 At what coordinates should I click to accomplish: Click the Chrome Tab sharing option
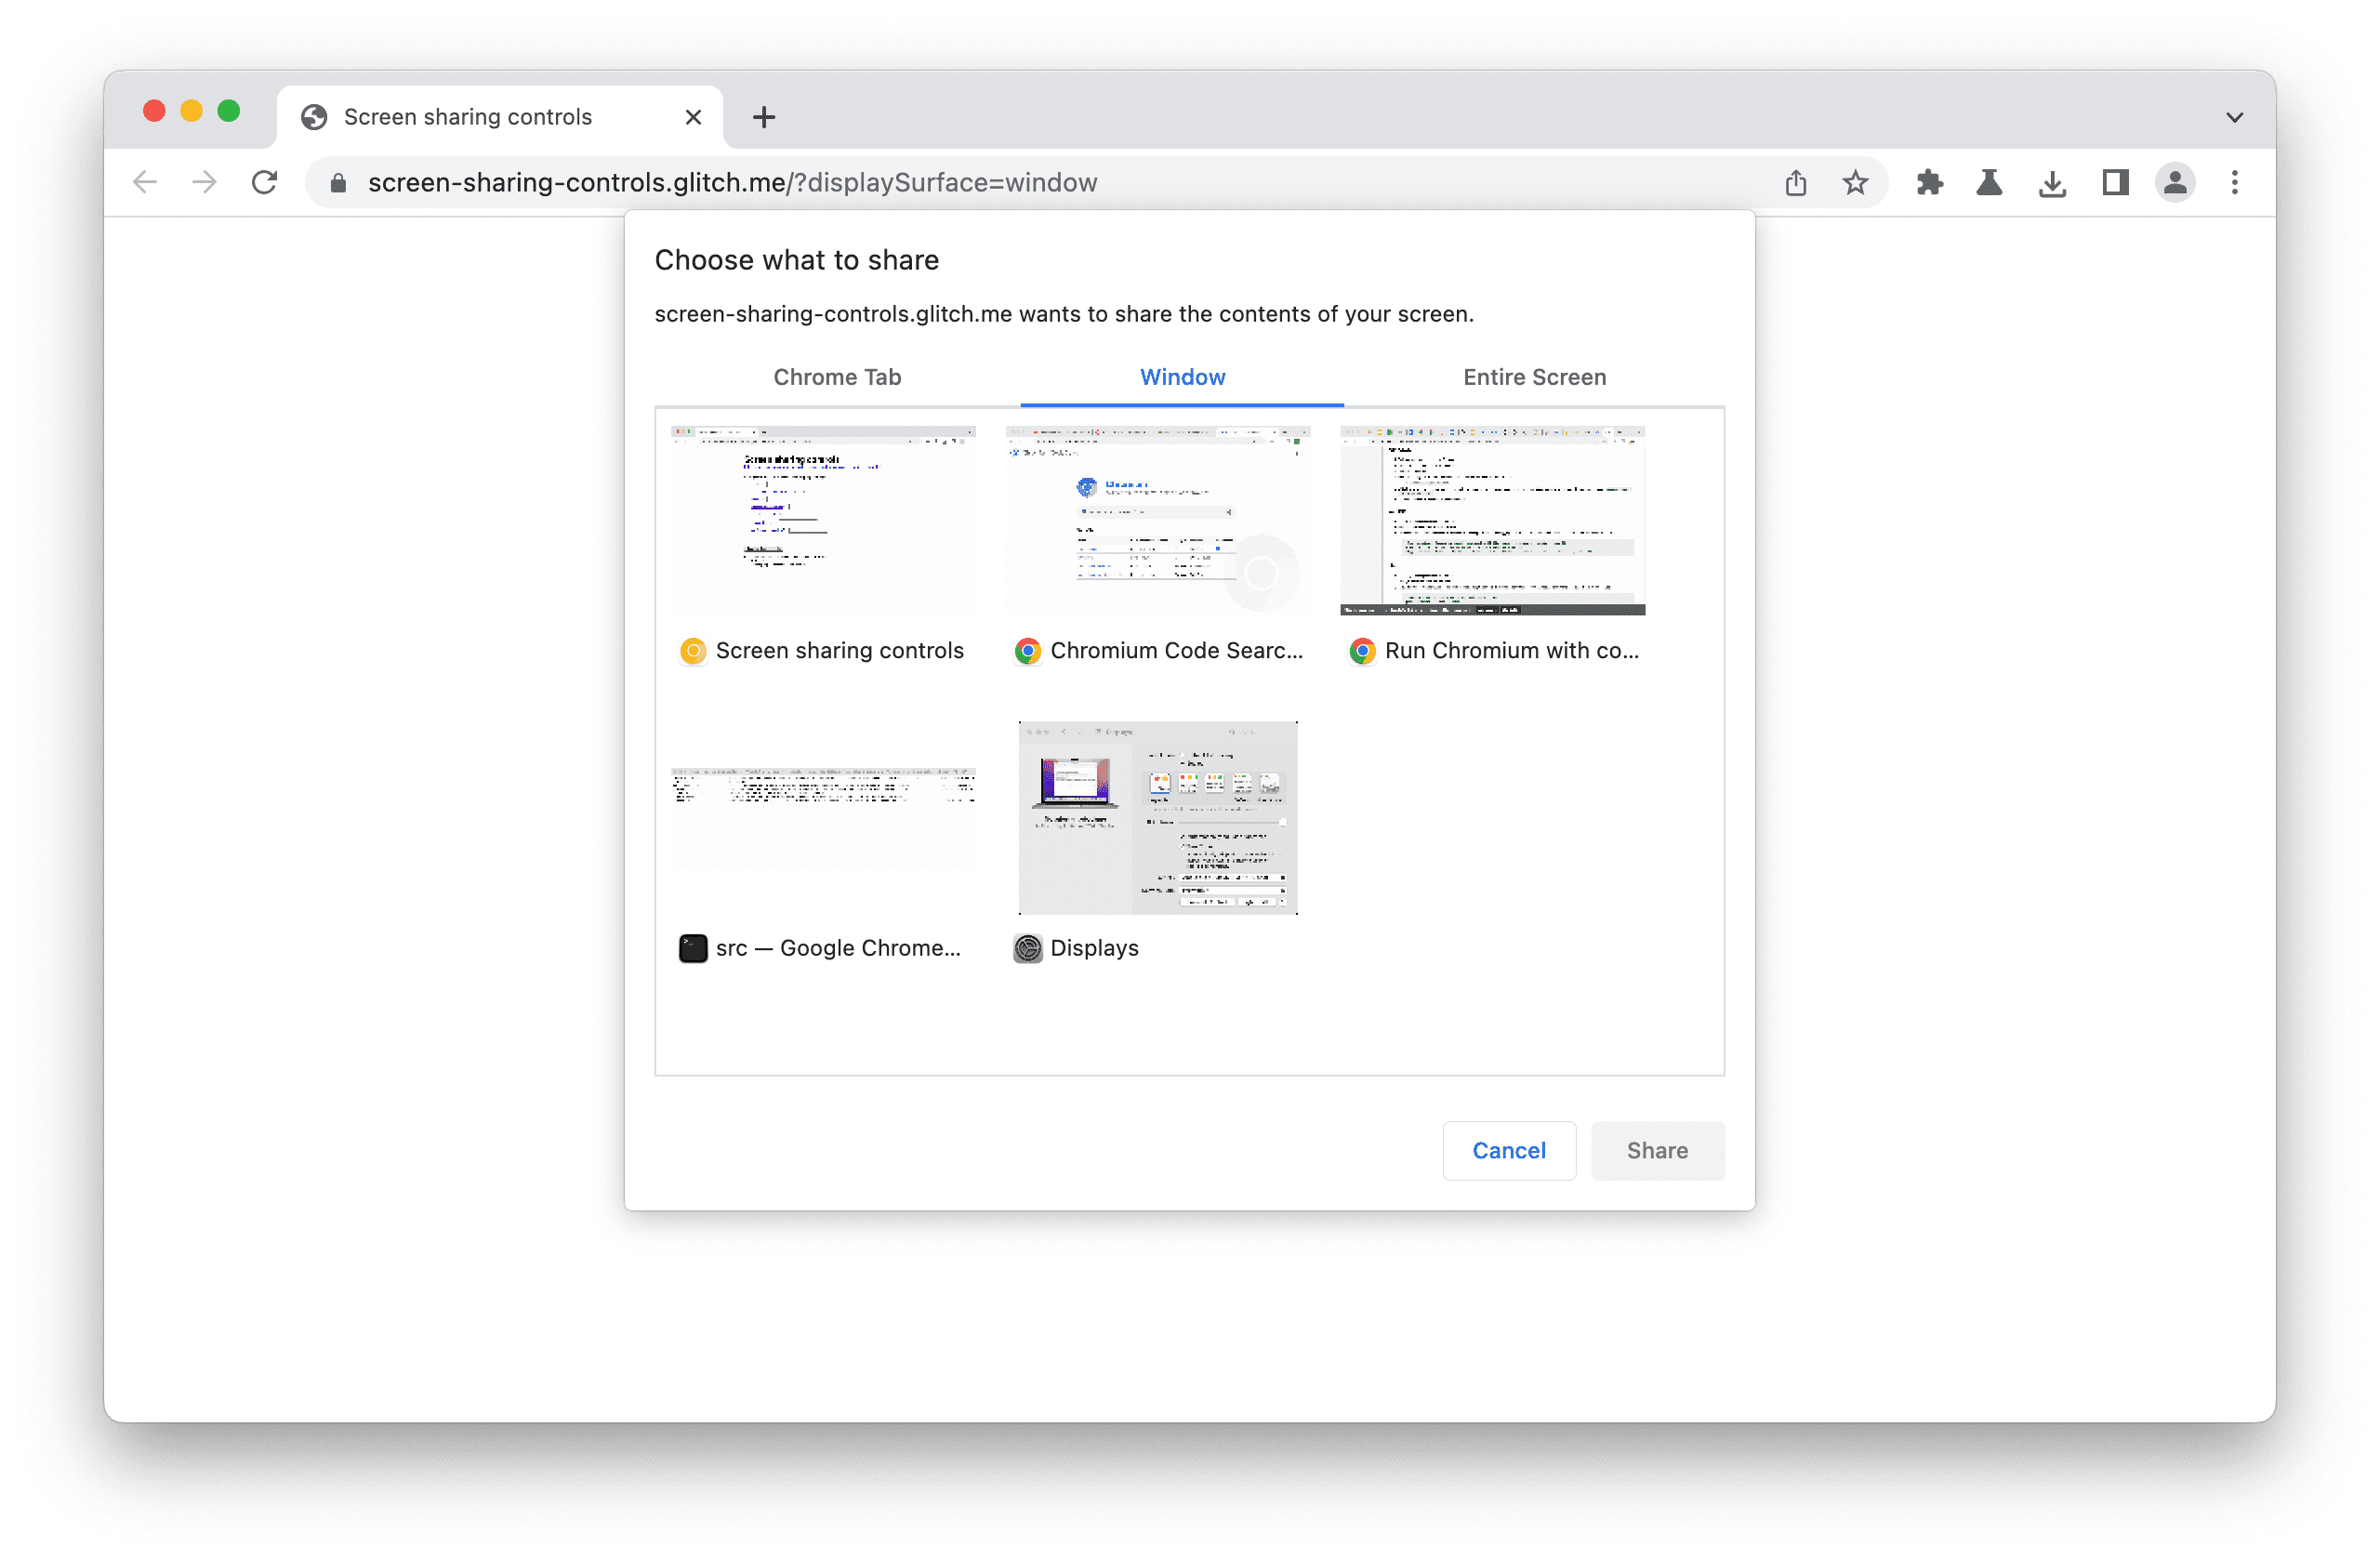tap(838, 375)
